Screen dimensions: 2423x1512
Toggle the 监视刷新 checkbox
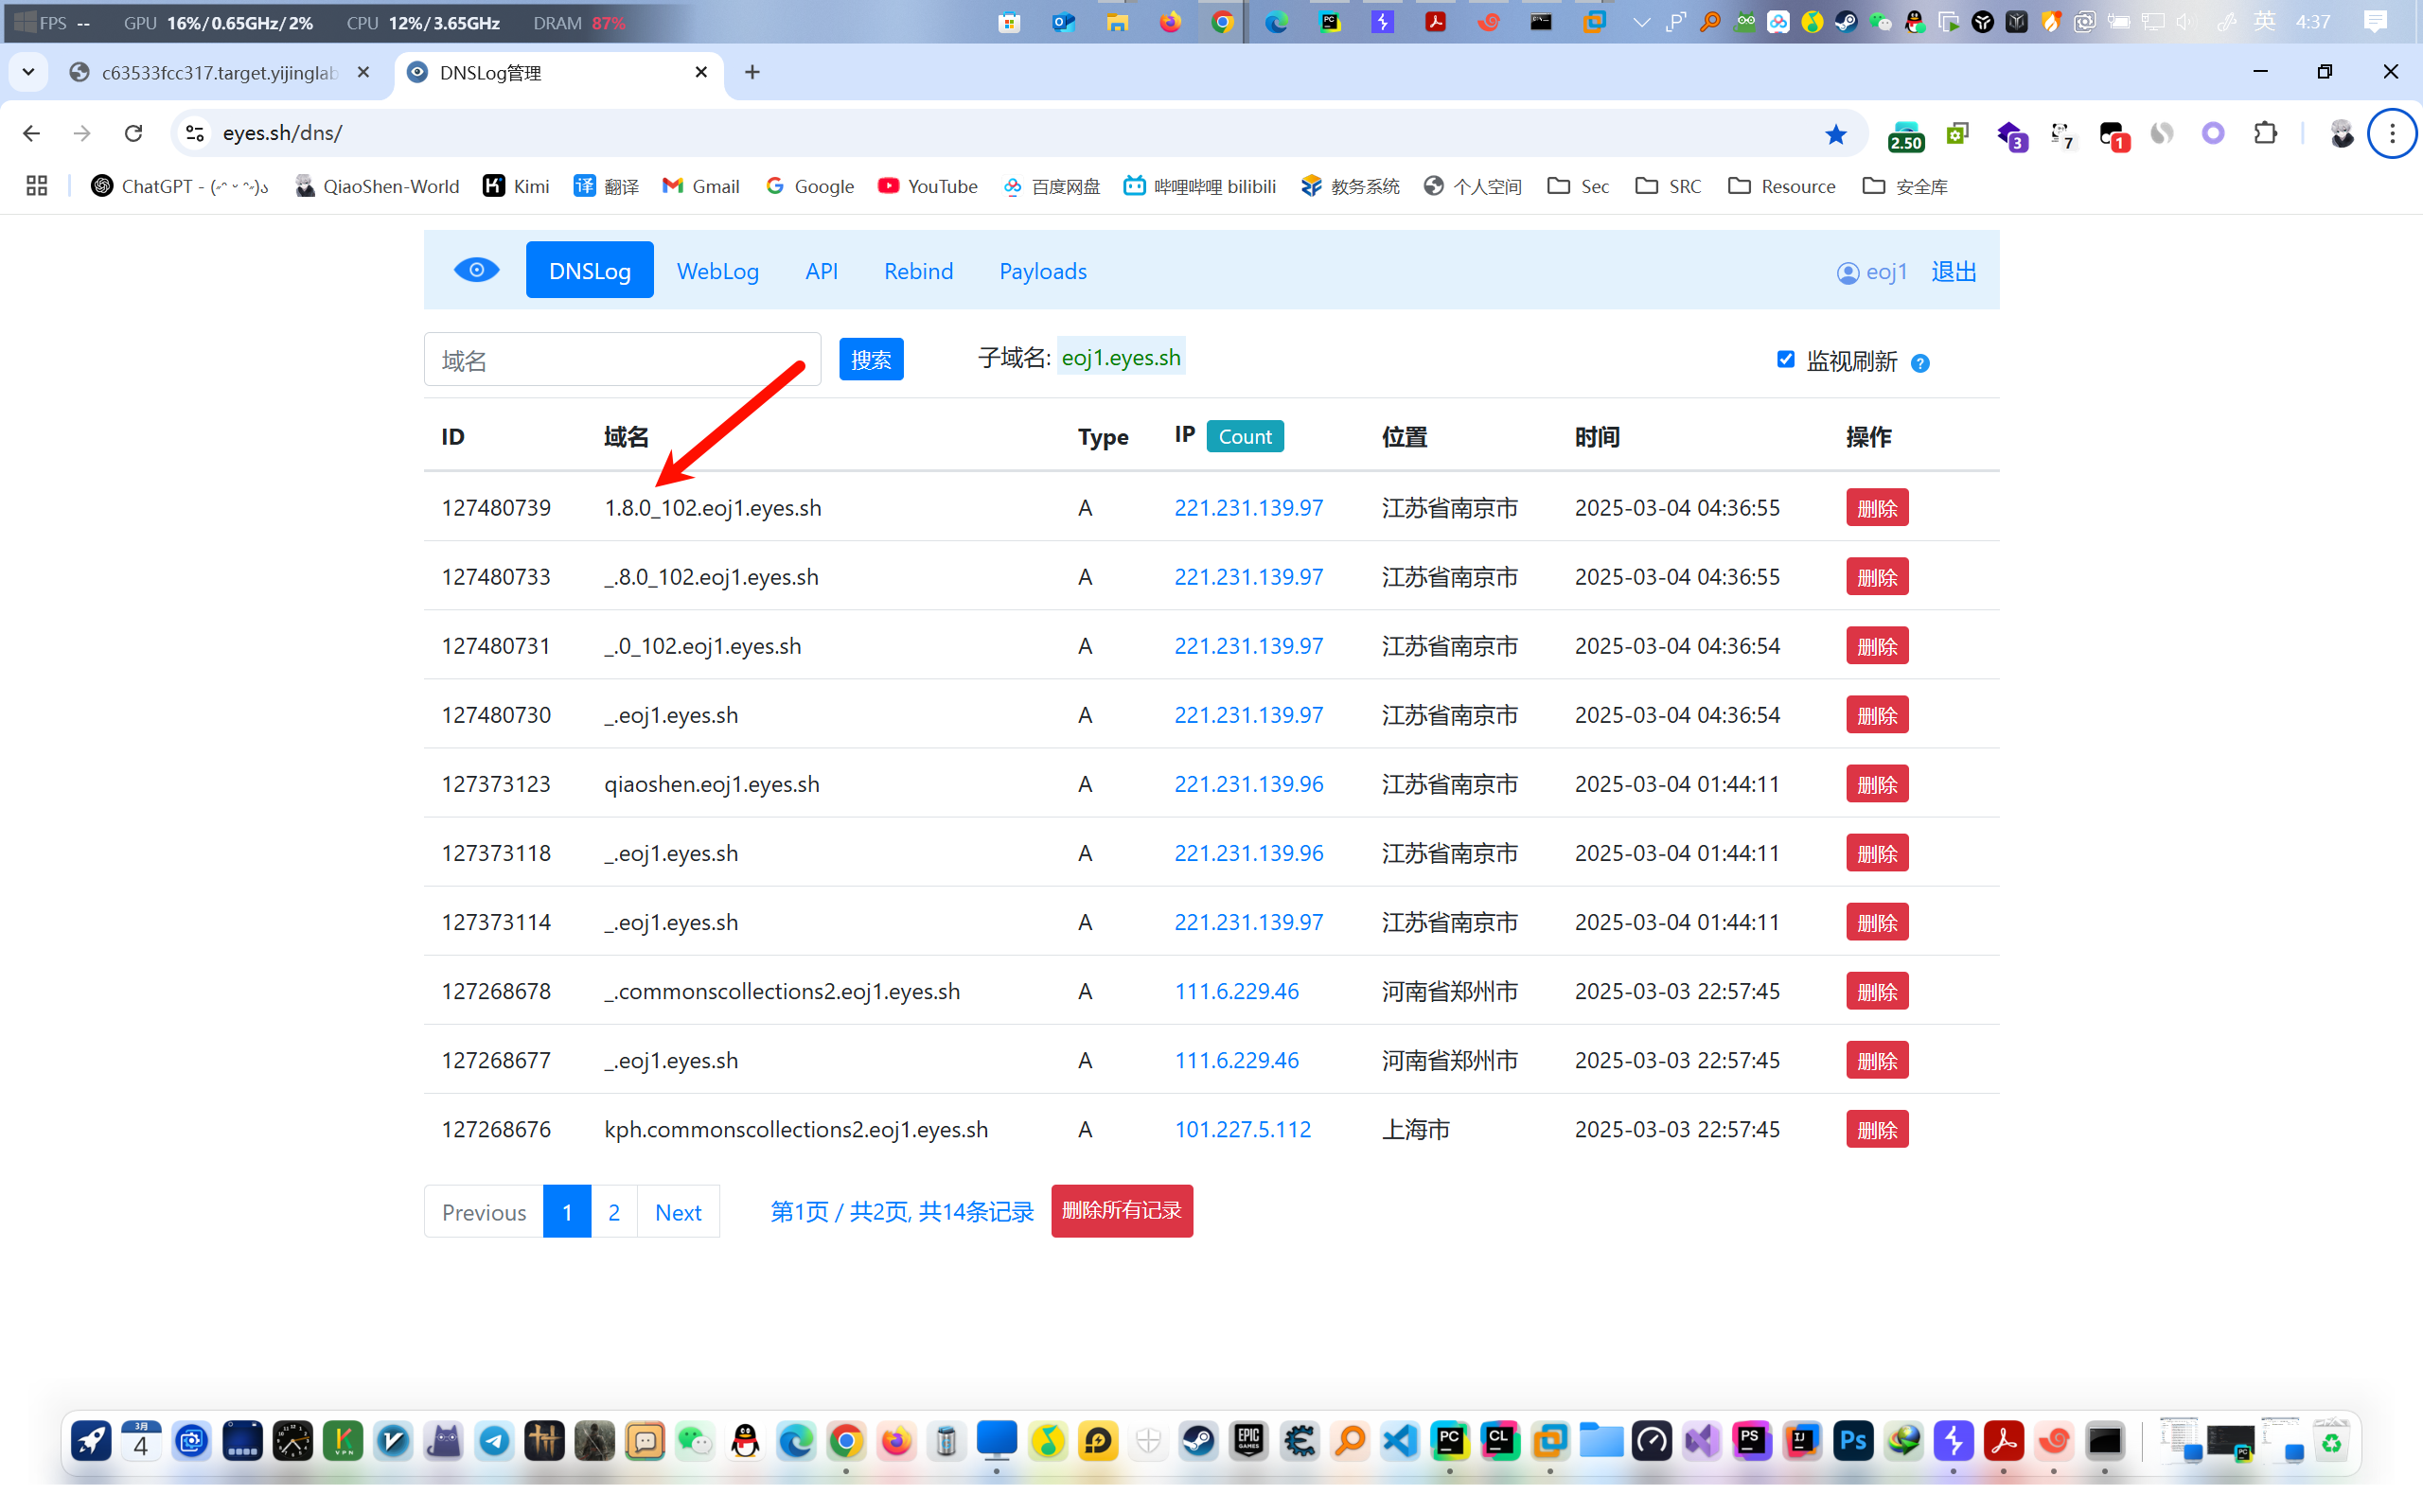point(1785,359)
